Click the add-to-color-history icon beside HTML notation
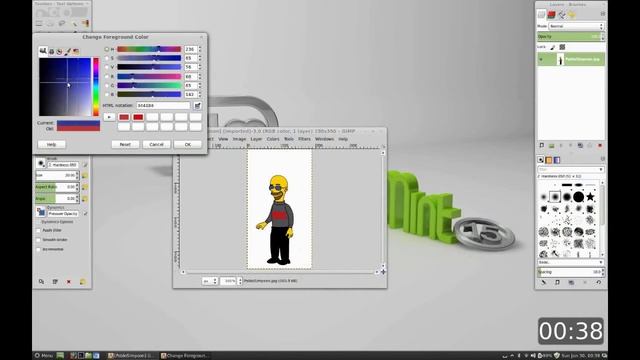 [x=197, y=106]
